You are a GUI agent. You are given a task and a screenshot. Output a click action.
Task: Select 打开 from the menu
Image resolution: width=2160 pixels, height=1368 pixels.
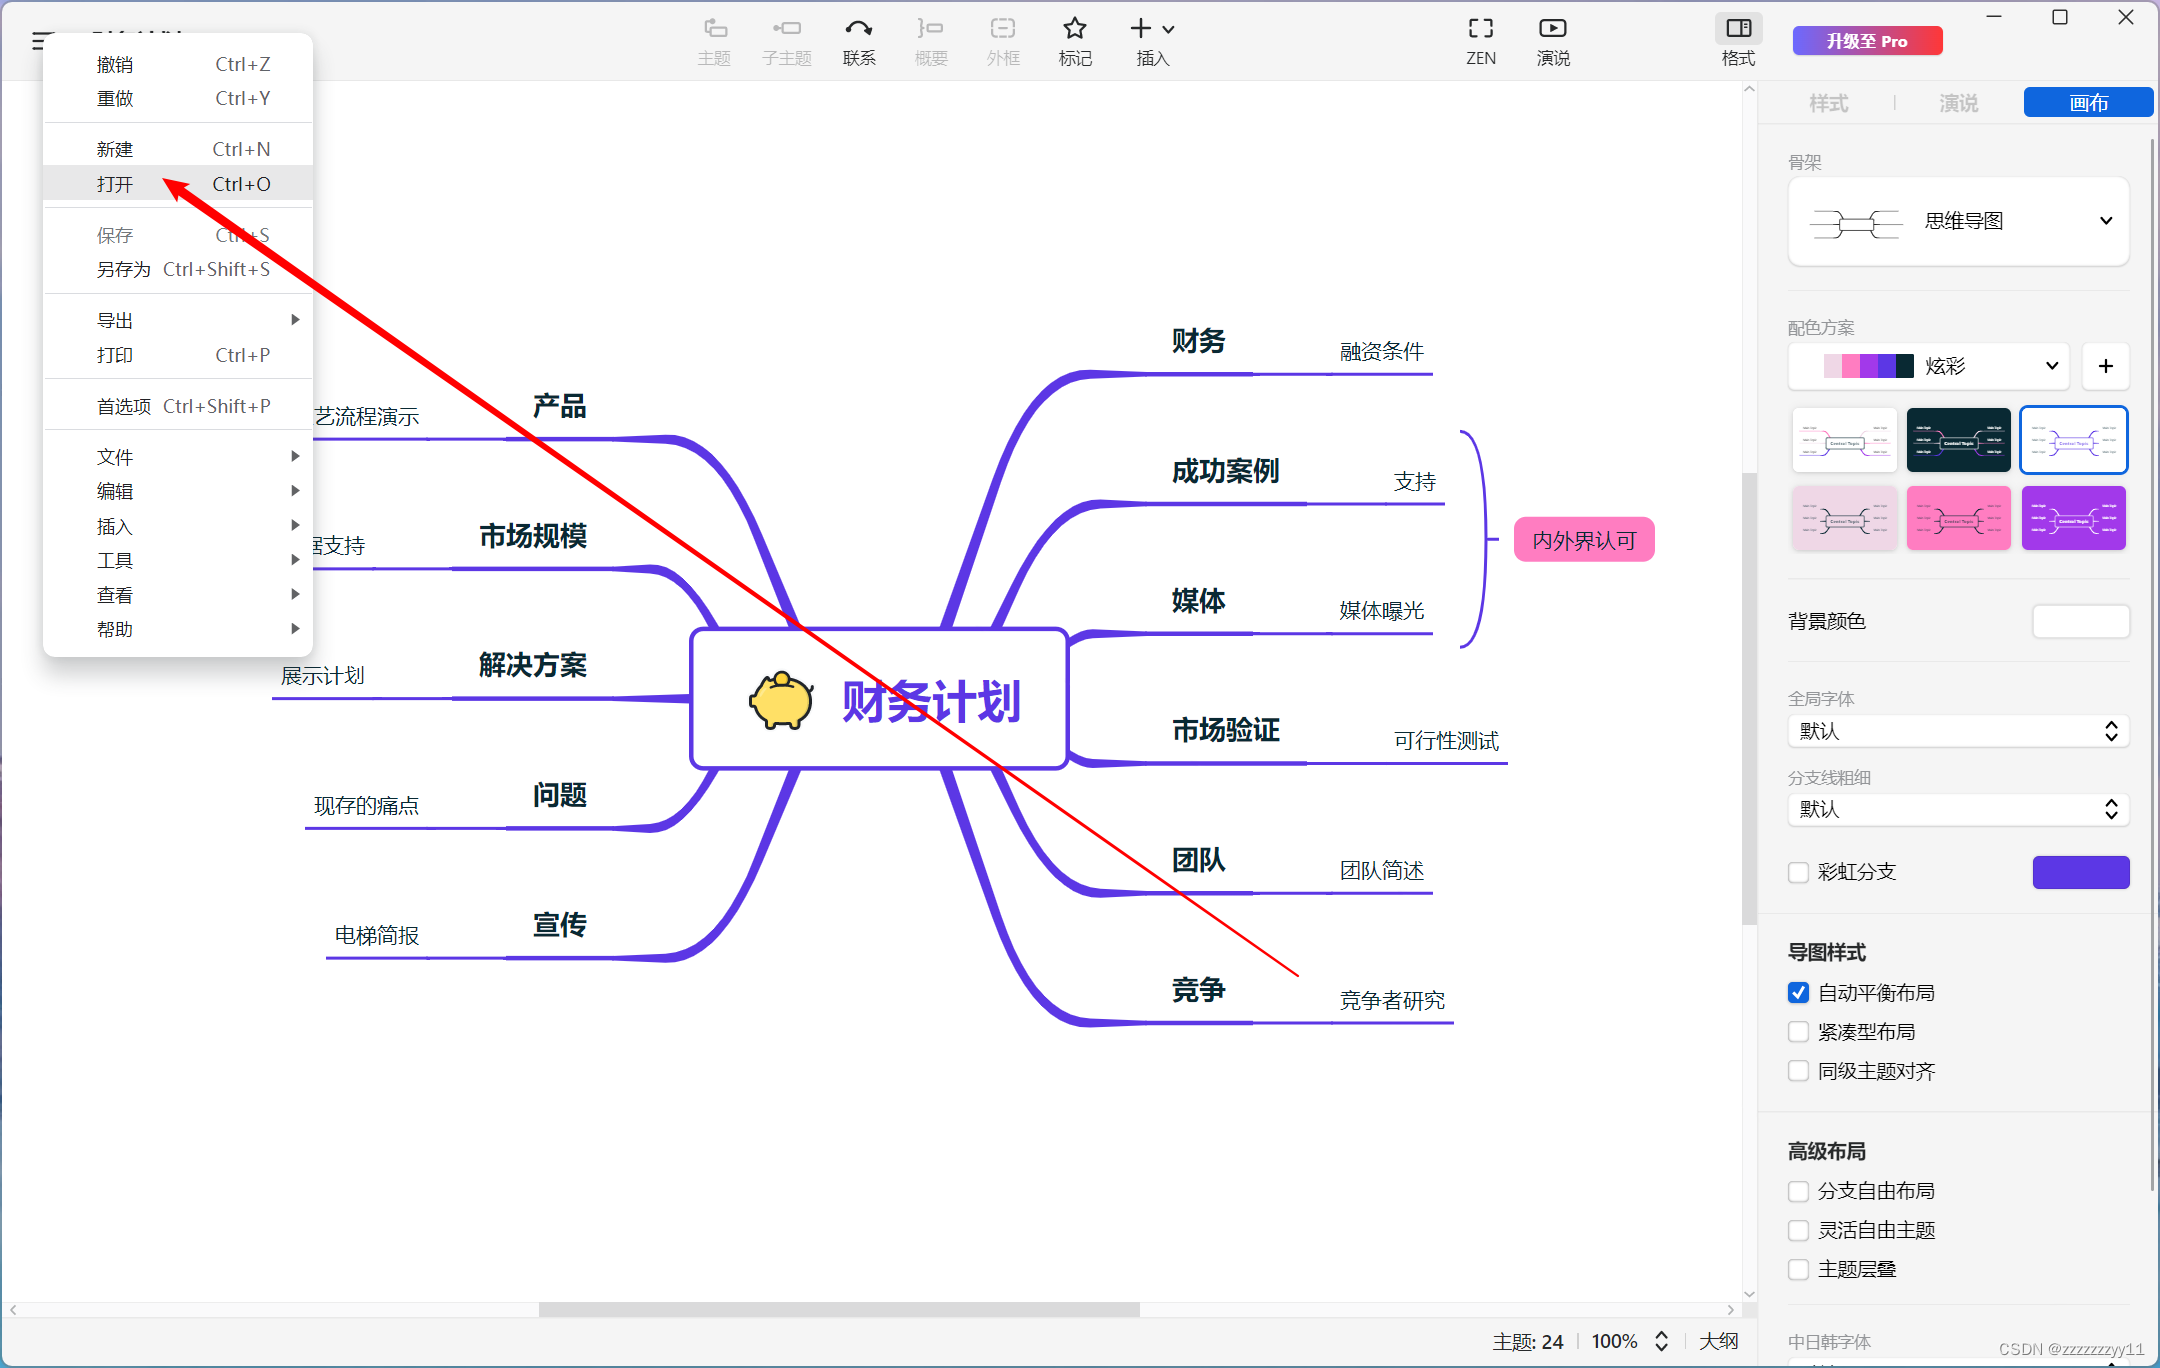115,184
